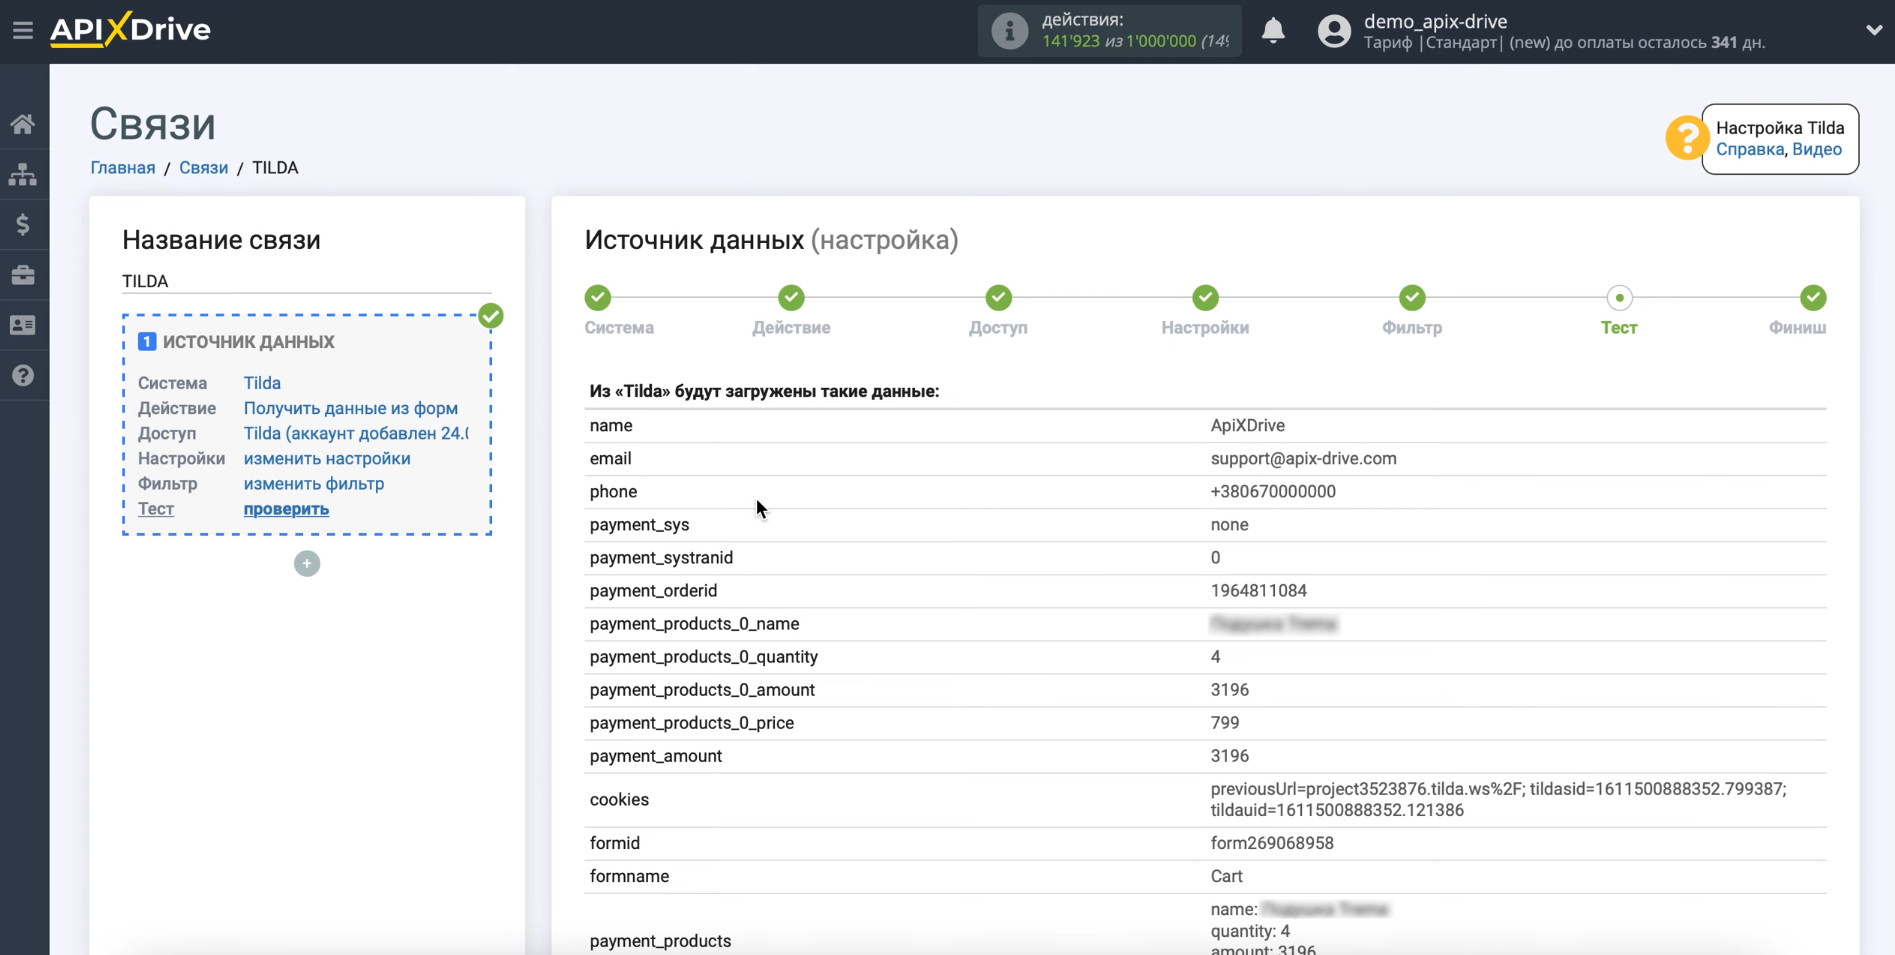Screen dimensions: 1895x955
Task: Open the connections sitemap icon in the sidebar
Action: [x=23, y=174]
